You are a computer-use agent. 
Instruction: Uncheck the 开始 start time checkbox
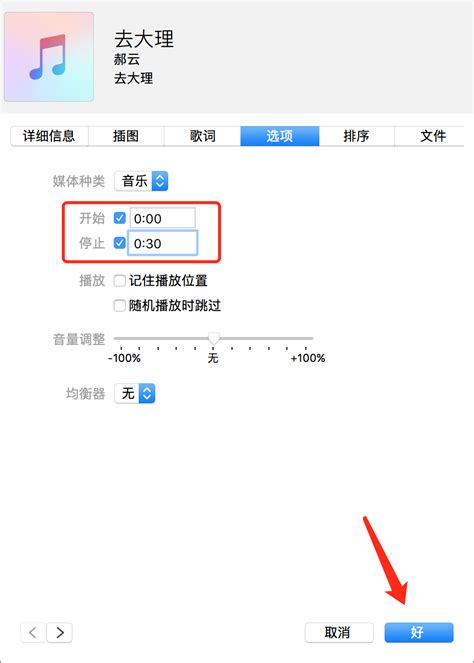(x=120, y=218)
